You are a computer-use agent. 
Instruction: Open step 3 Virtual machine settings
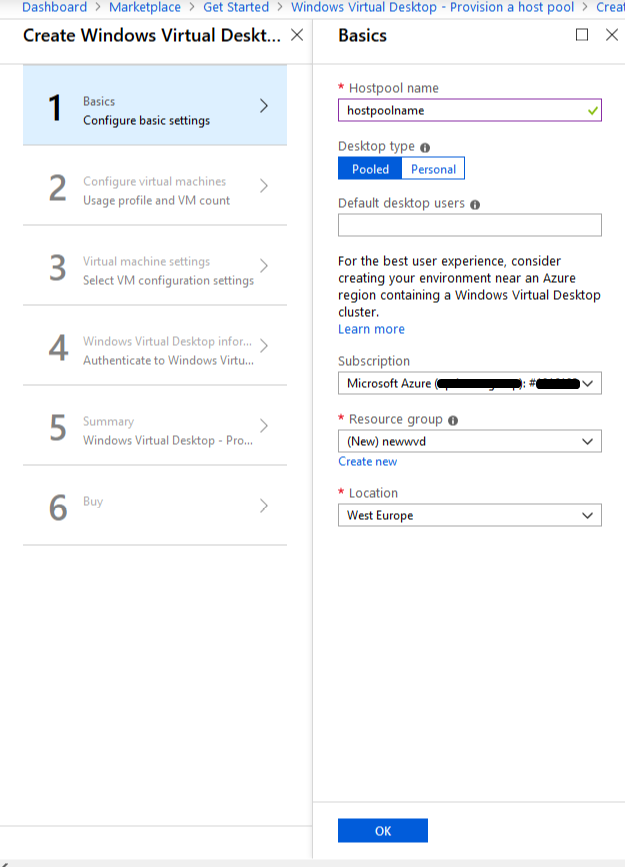tap(155, 266)
